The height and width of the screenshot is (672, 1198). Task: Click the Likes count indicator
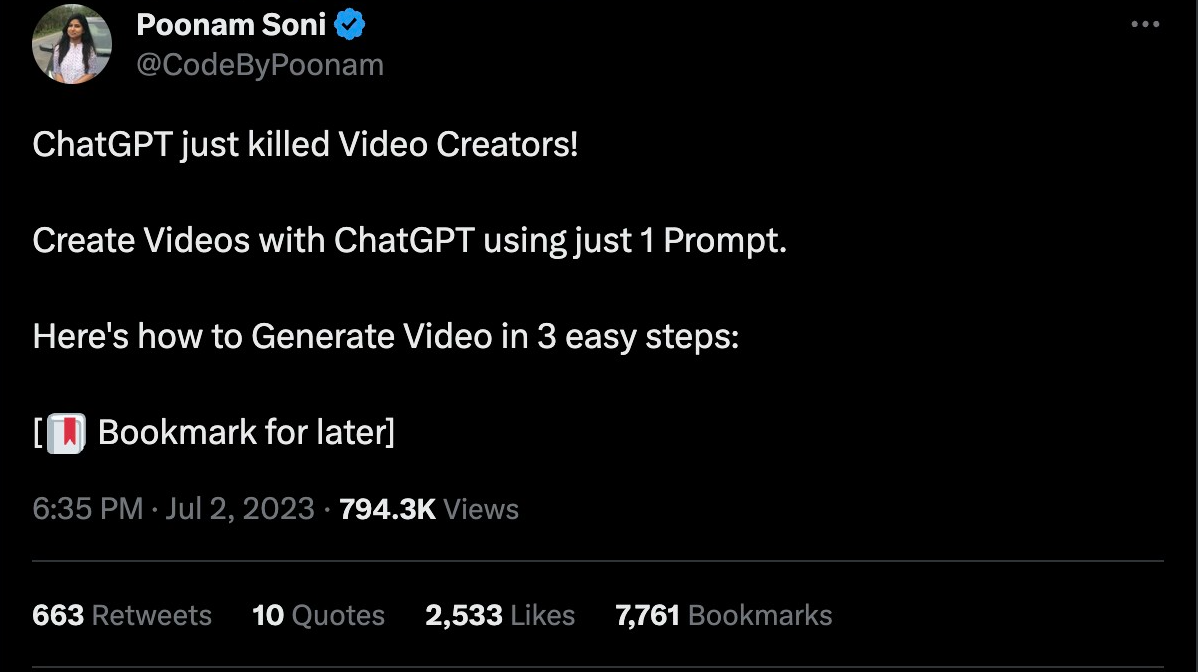462,615
